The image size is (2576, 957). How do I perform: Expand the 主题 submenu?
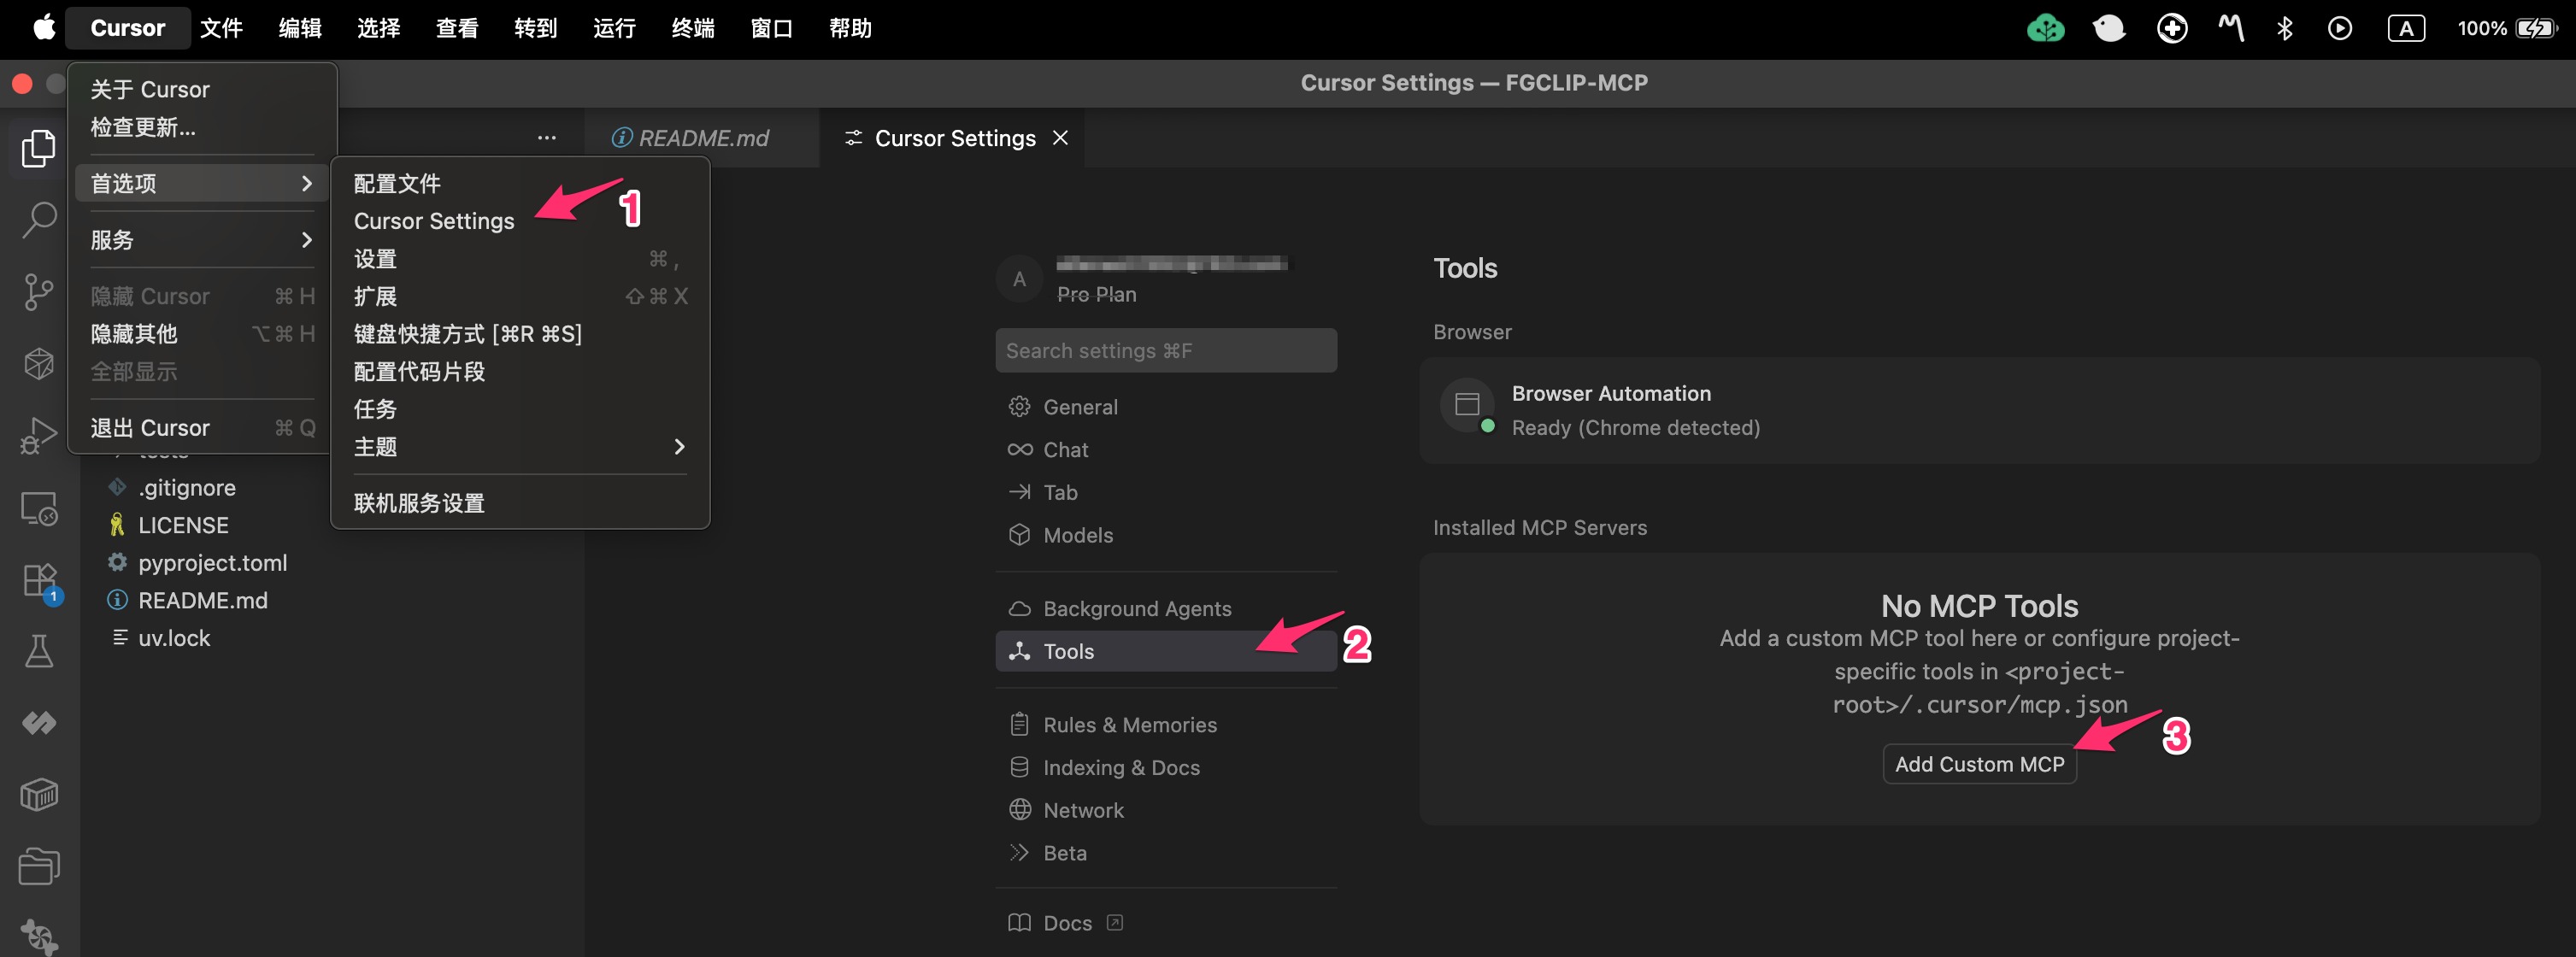[x=519, y=447]
